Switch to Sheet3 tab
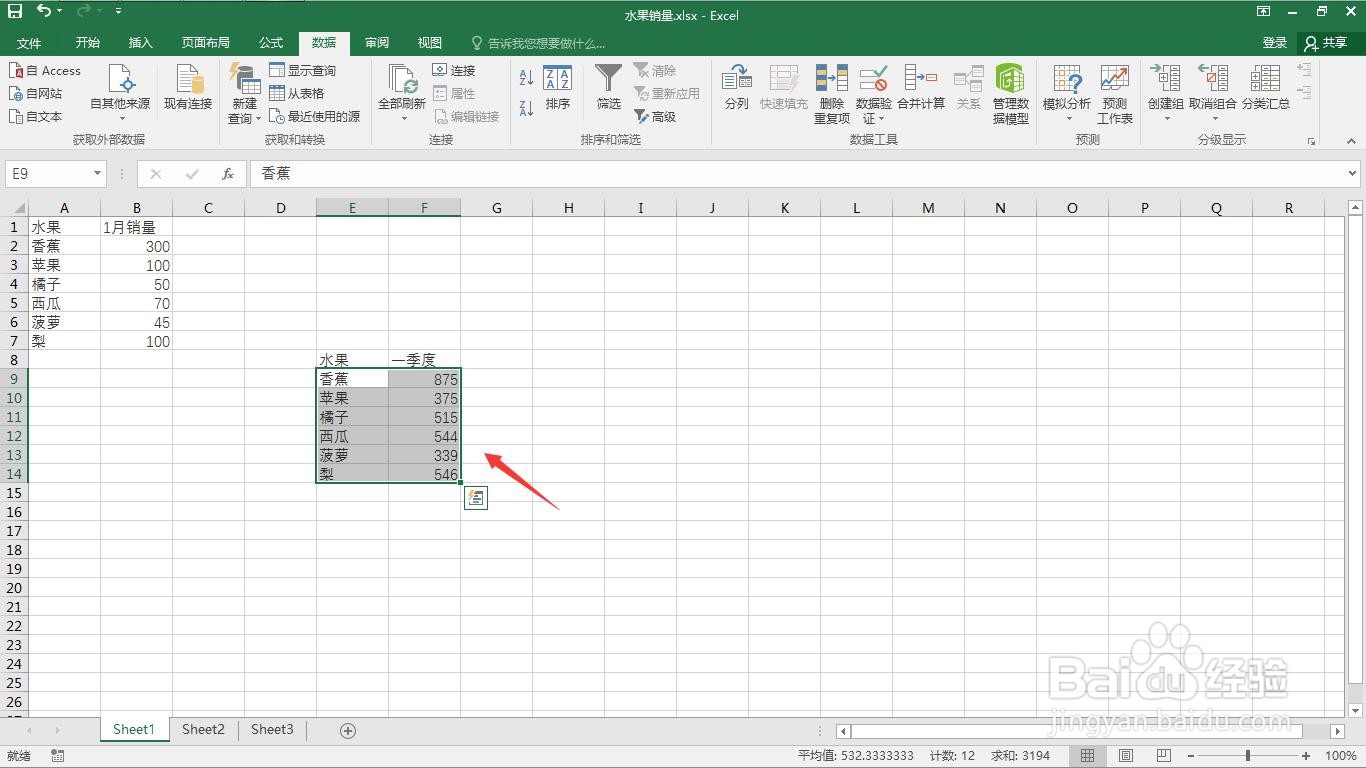1366x768 pixels. point(272,730)
